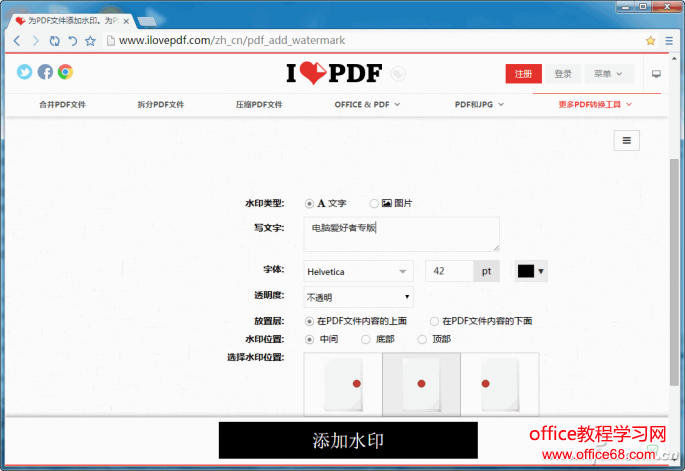Click the black 添加水印 button
The width and height of the screenshot is (685, 471).
[x=348, y=440]
